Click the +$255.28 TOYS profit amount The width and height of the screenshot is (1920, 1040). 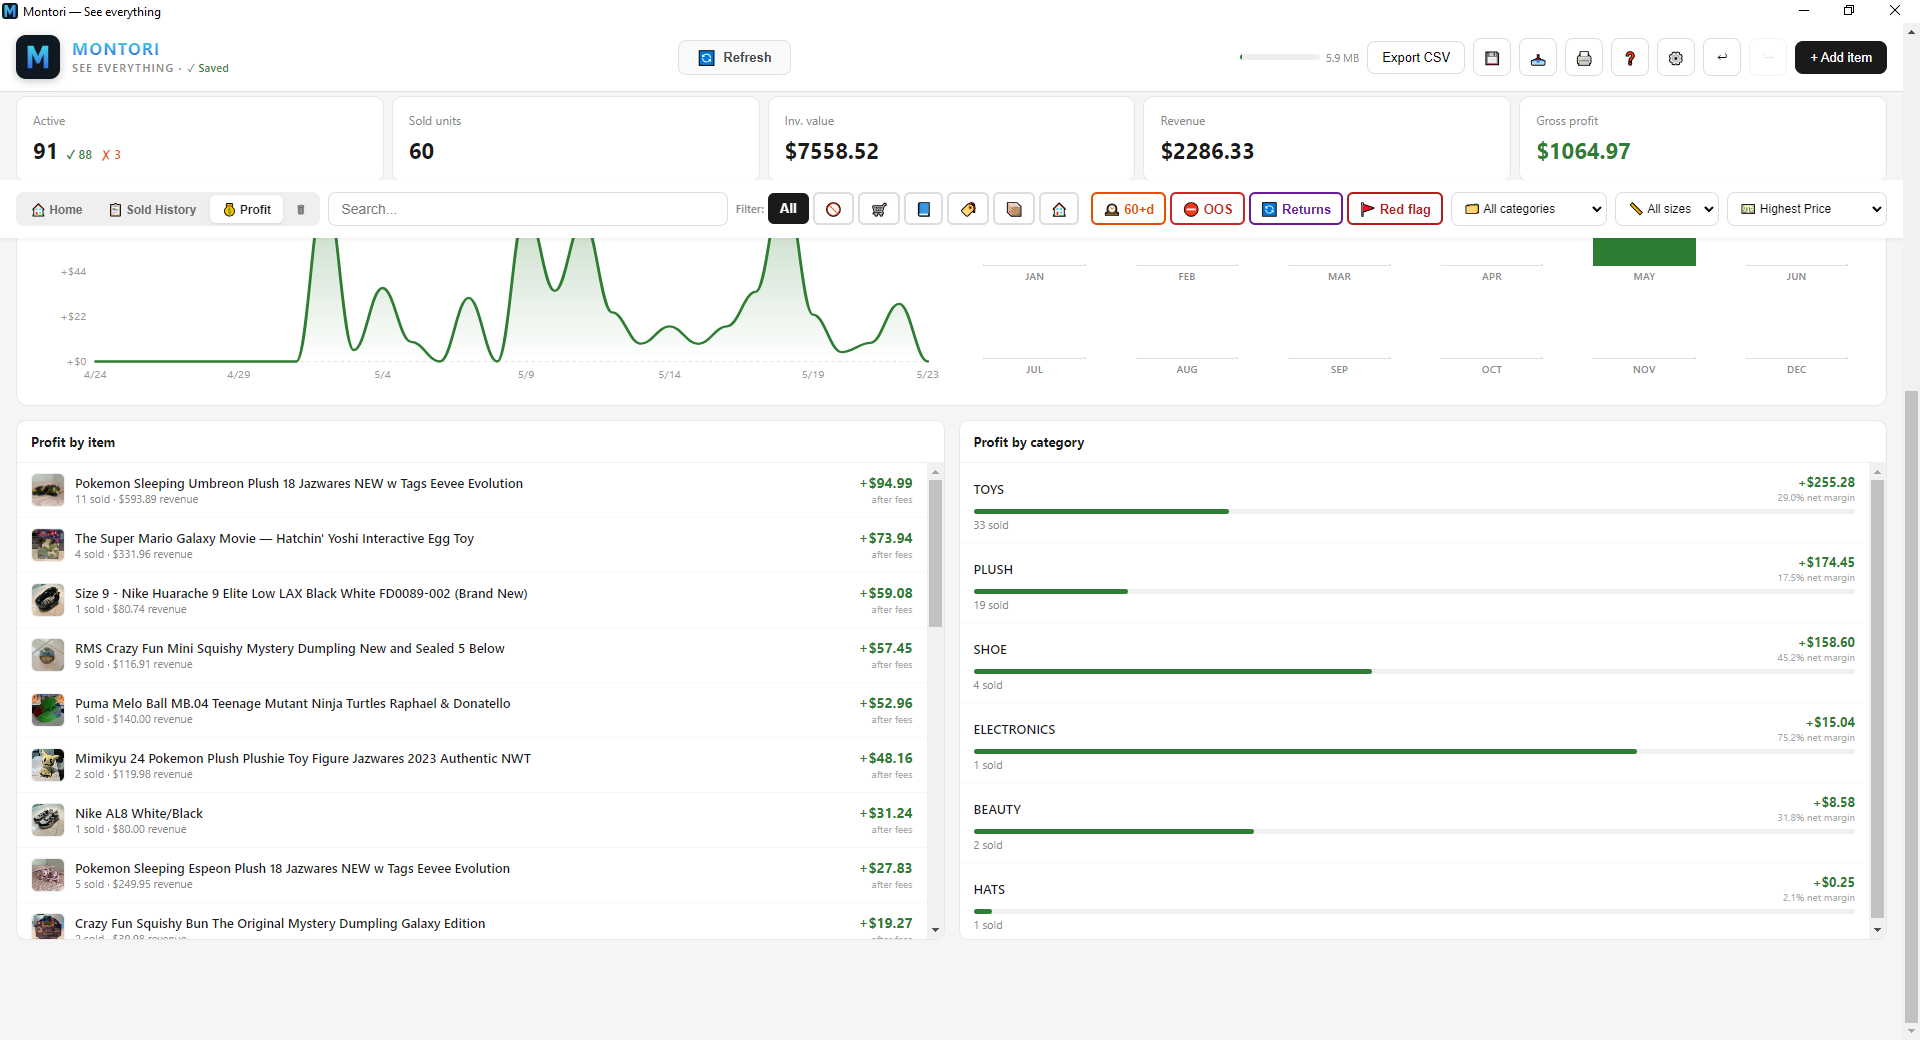click(x=1827, y=482)
